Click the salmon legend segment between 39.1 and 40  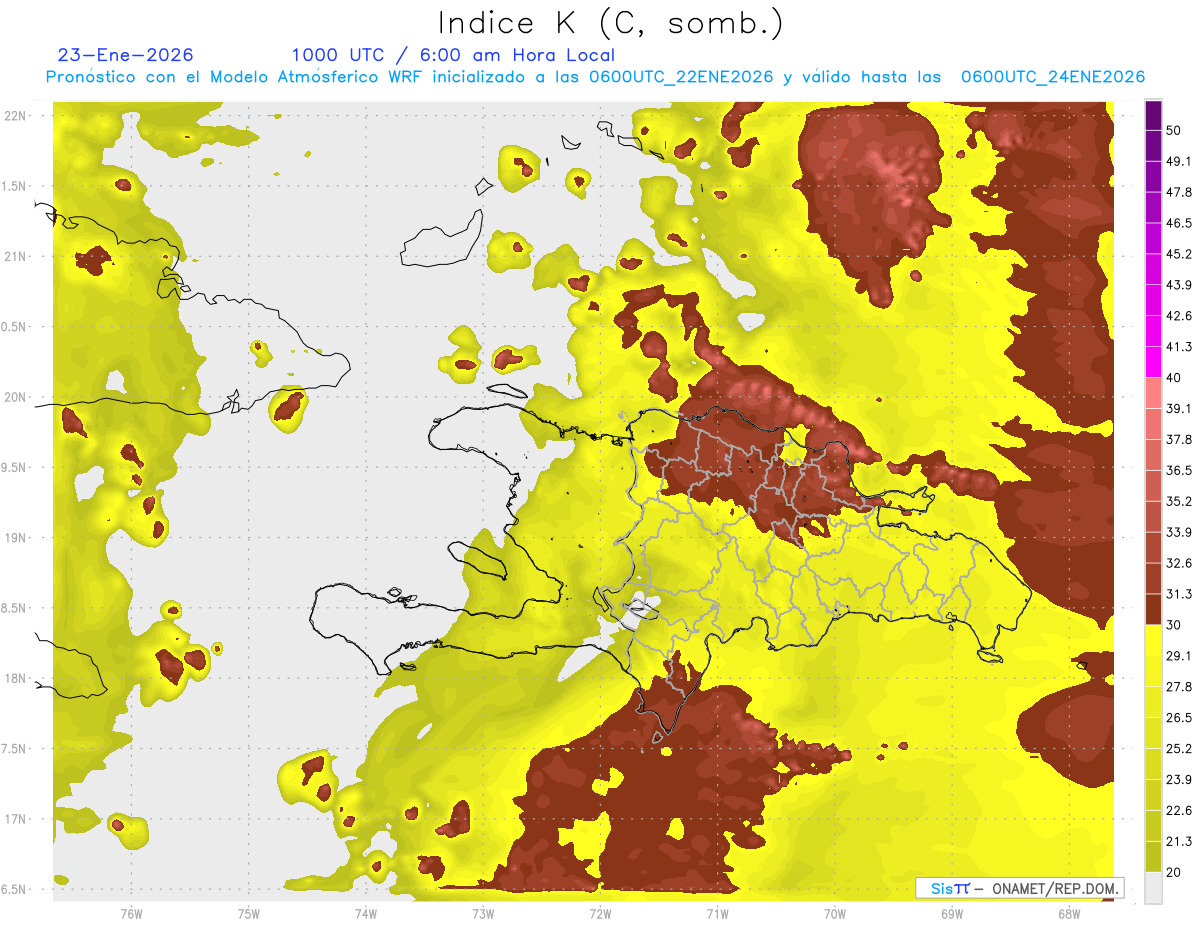[x=1153, y=393]
